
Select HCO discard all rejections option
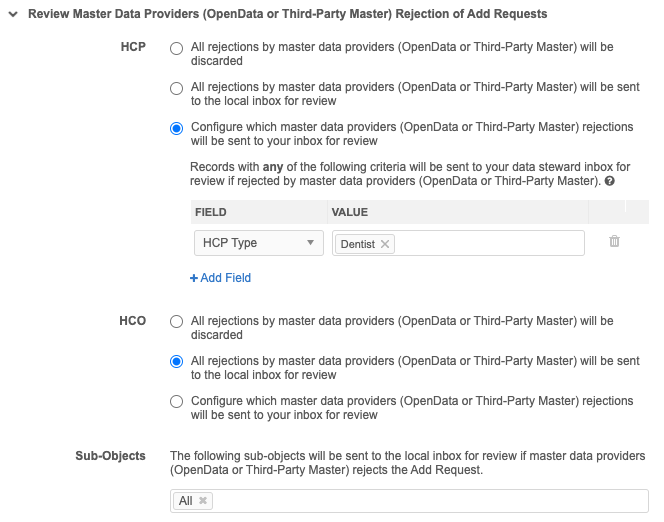point(177,322)
